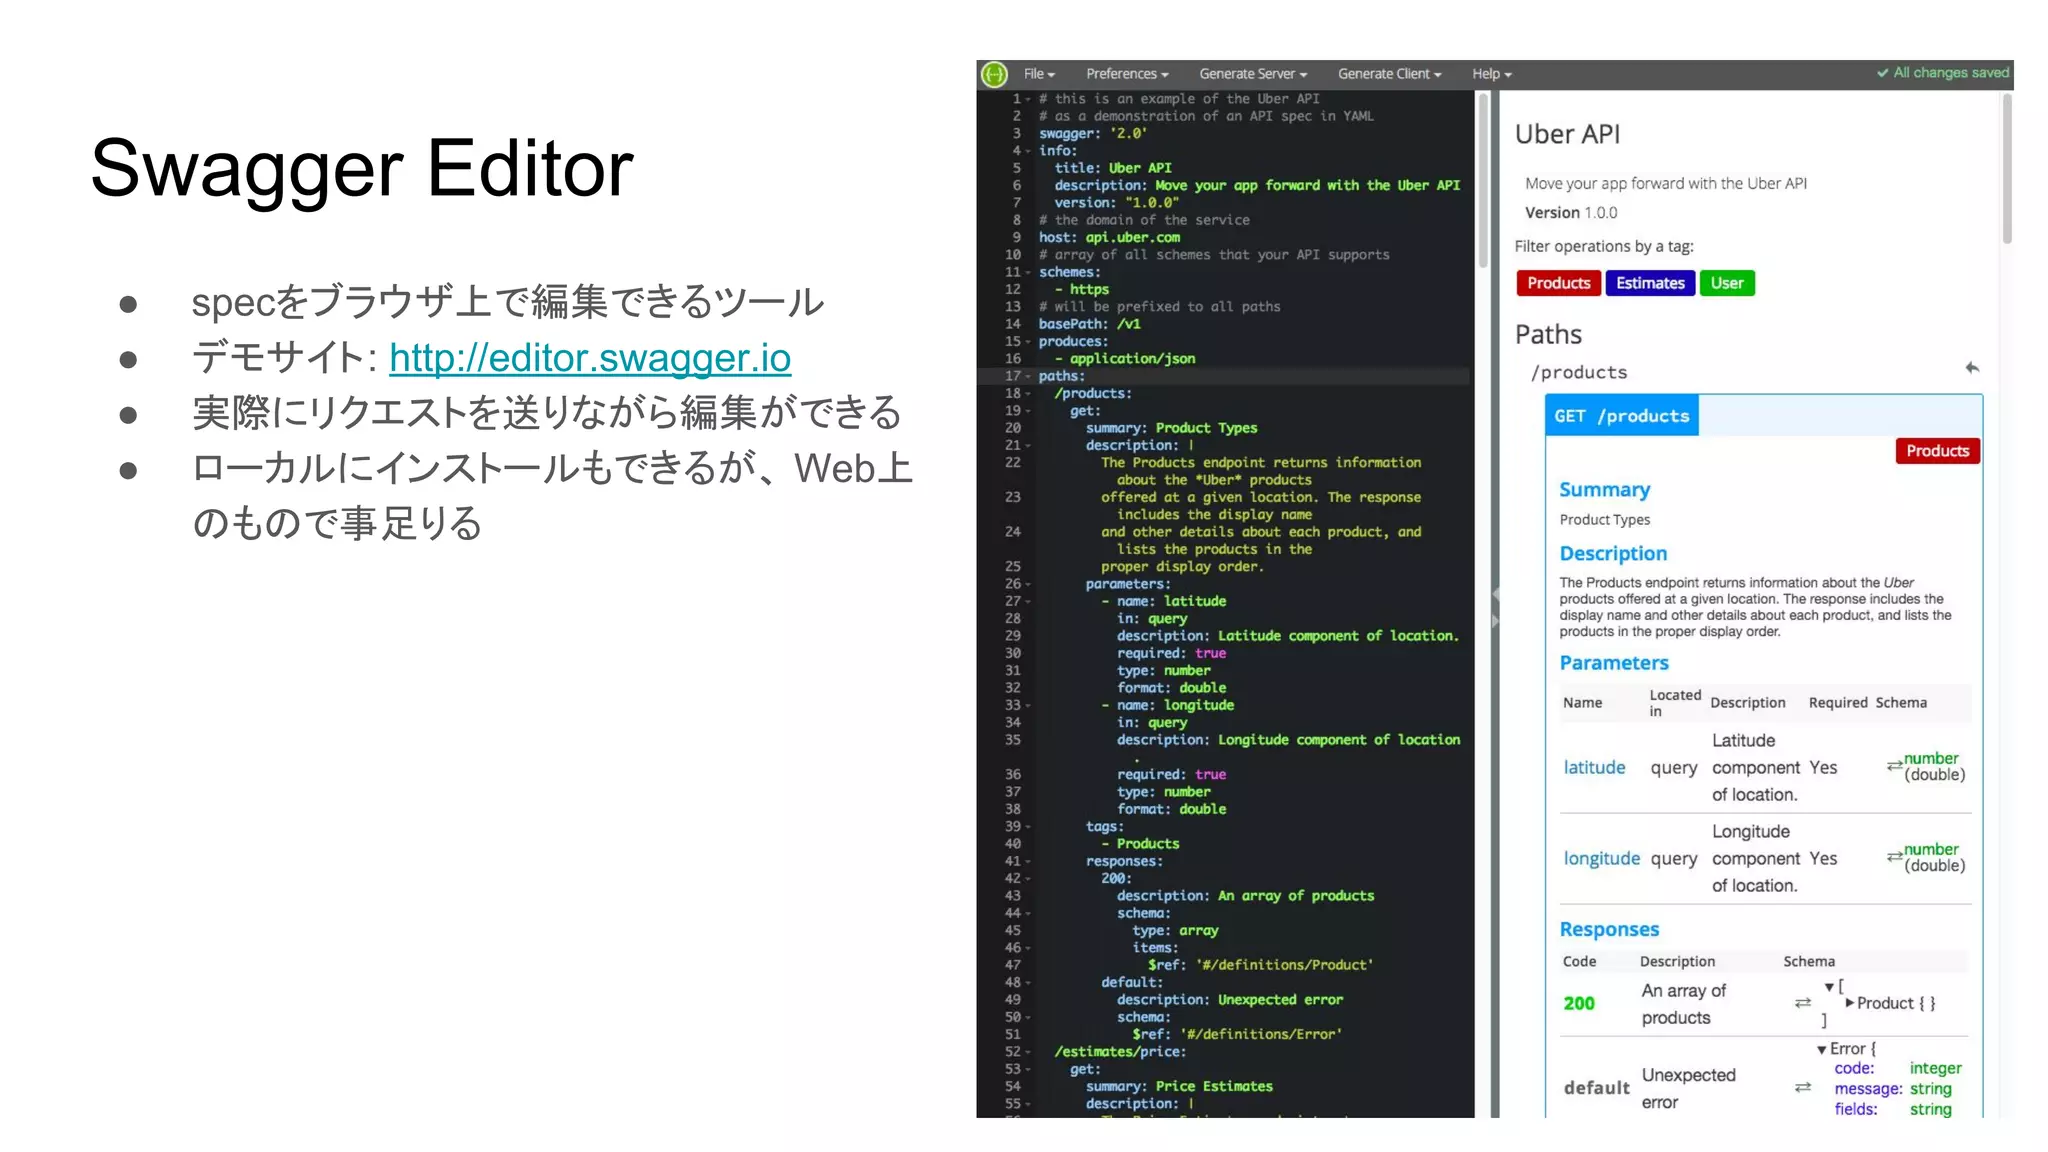The height and width of the screenshot is (1152, 2048).
Task: Click the Uber API title in preview
Action: [x=1567, y=134]
